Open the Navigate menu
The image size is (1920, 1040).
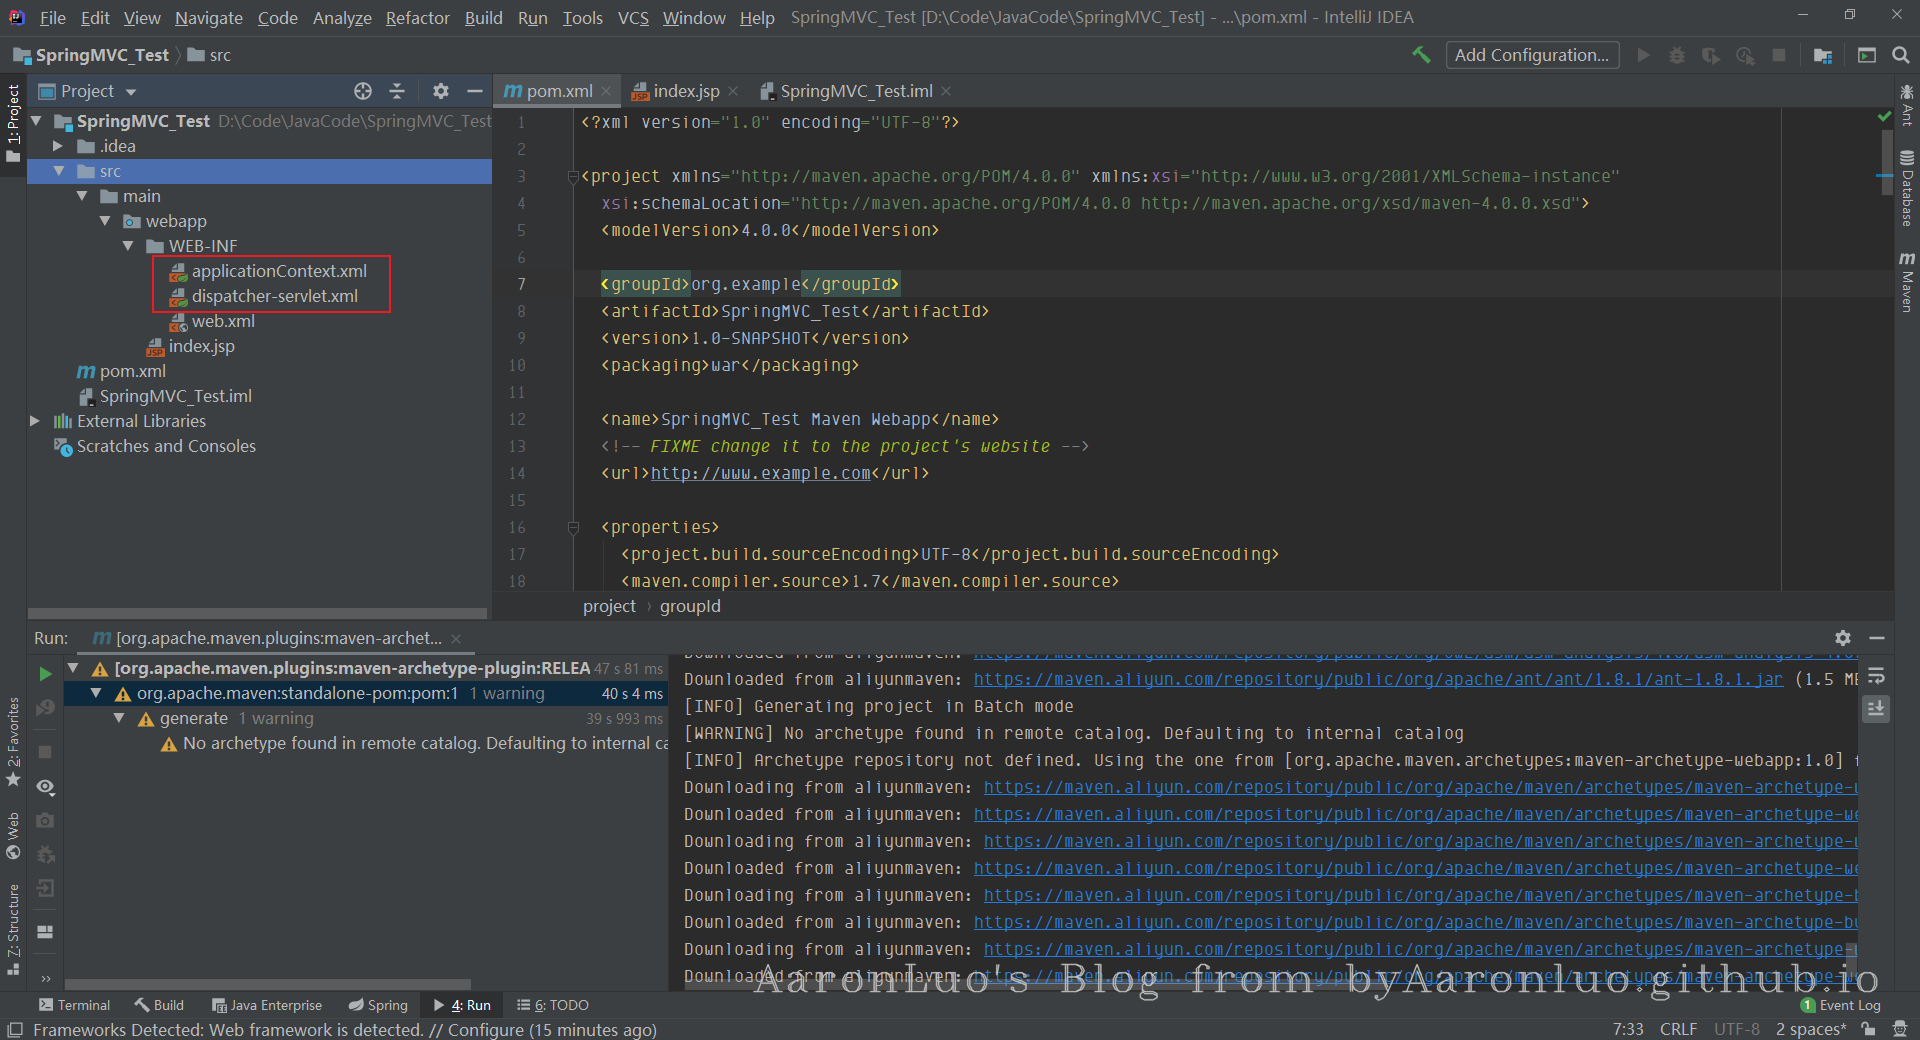tap(209, 18)
